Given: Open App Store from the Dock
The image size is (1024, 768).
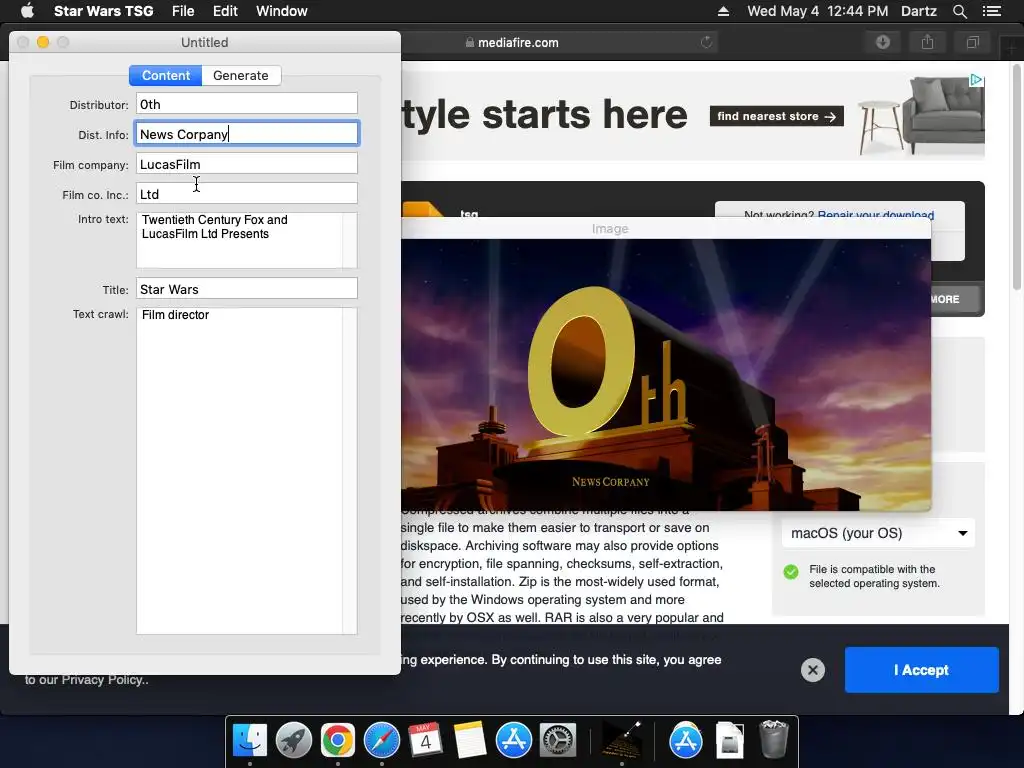Looking at the screenshot, I should click(x=513, y=741).
